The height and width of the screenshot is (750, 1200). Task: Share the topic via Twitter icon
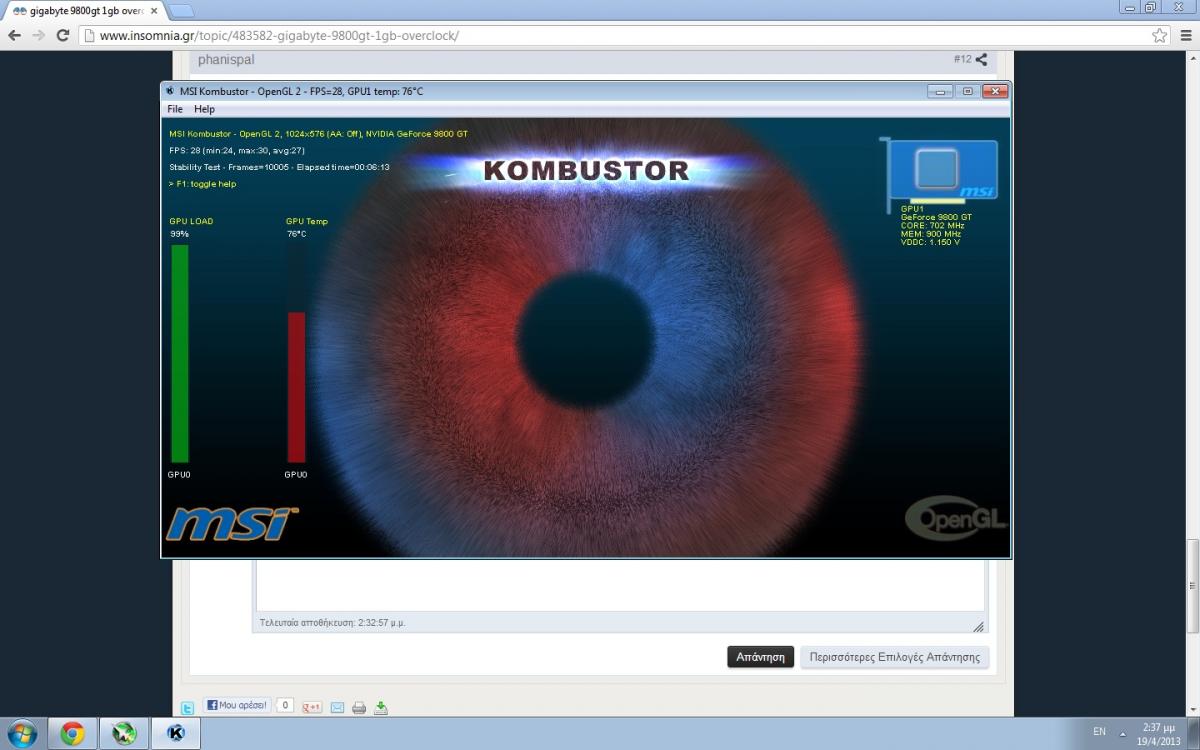click(187, 707)
